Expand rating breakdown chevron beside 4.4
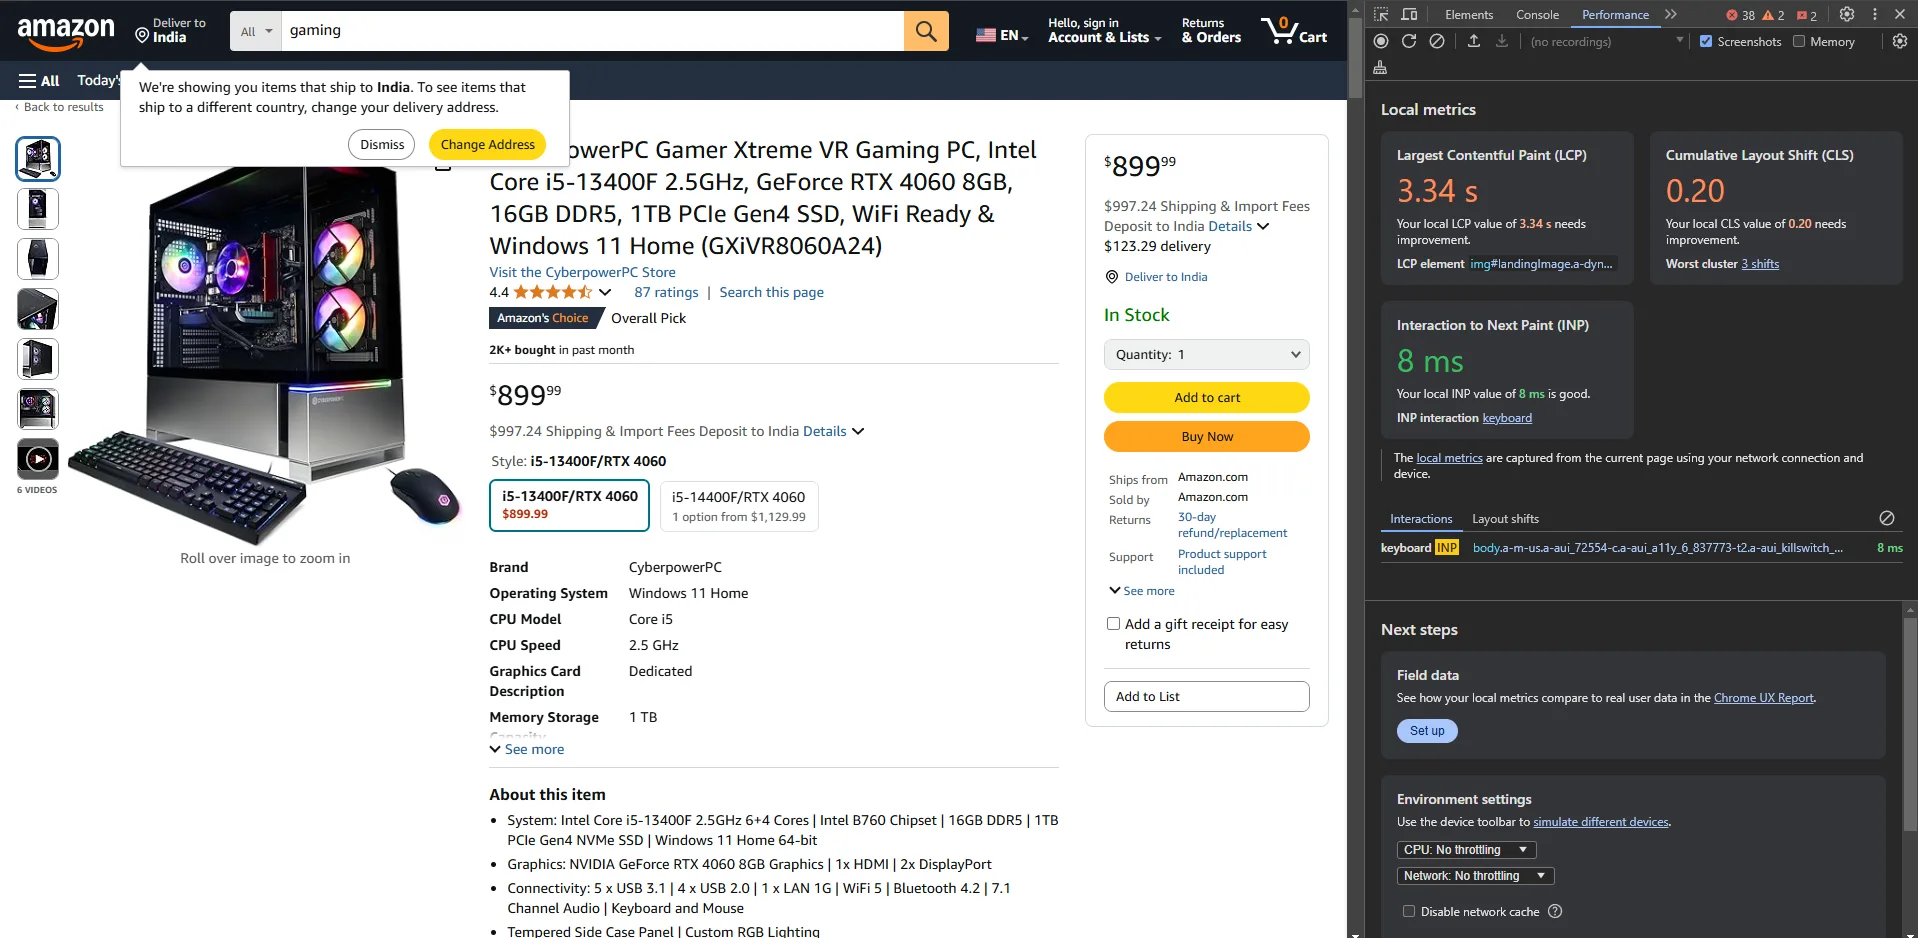The image size is (1918, 938). point(605,292)
